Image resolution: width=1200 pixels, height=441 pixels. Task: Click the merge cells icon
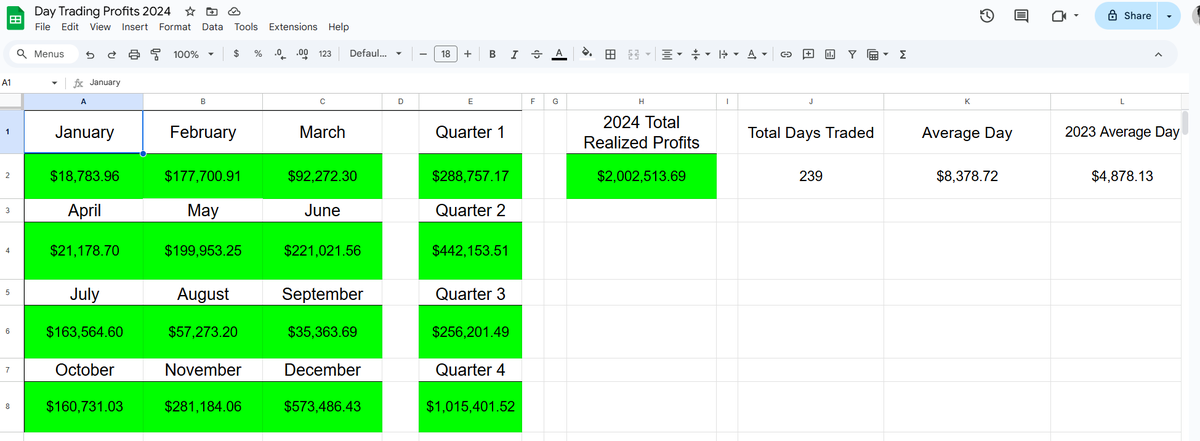(x=633, y=54)
